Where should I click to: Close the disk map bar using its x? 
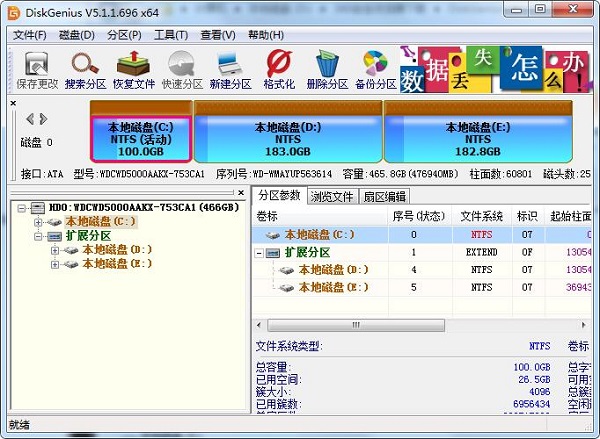coord(13,103)
